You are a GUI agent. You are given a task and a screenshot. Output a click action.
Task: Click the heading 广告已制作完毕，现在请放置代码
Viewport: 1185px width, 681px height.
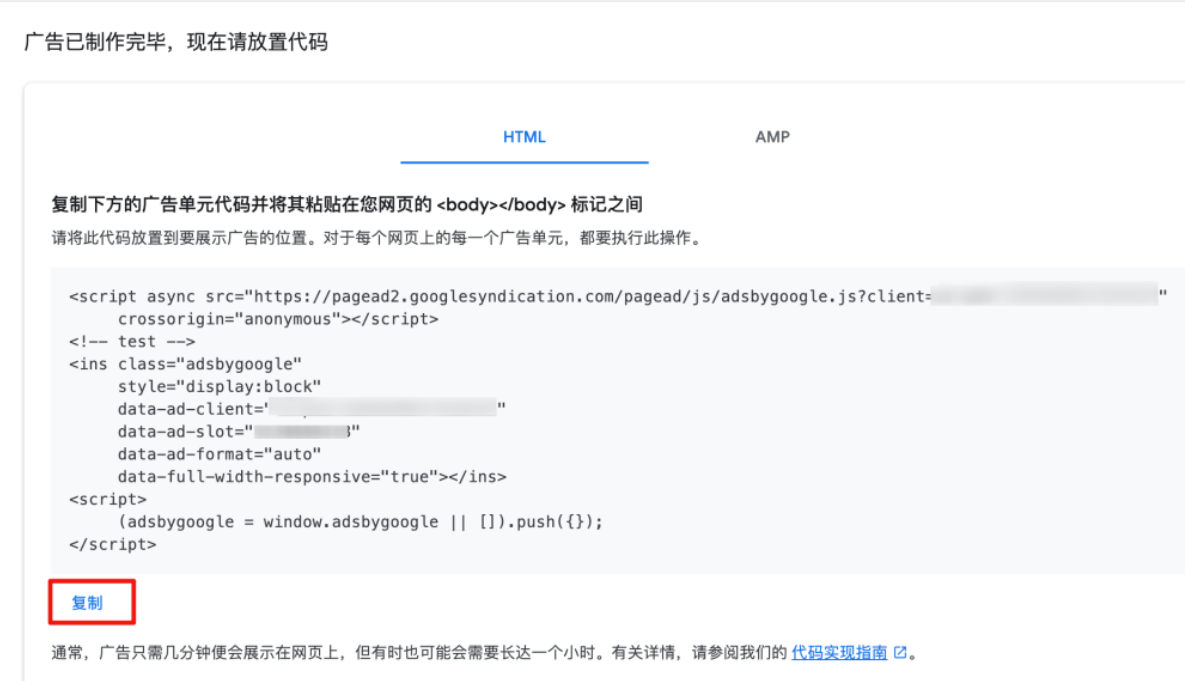pyautogui.click(x=175, y=43)
